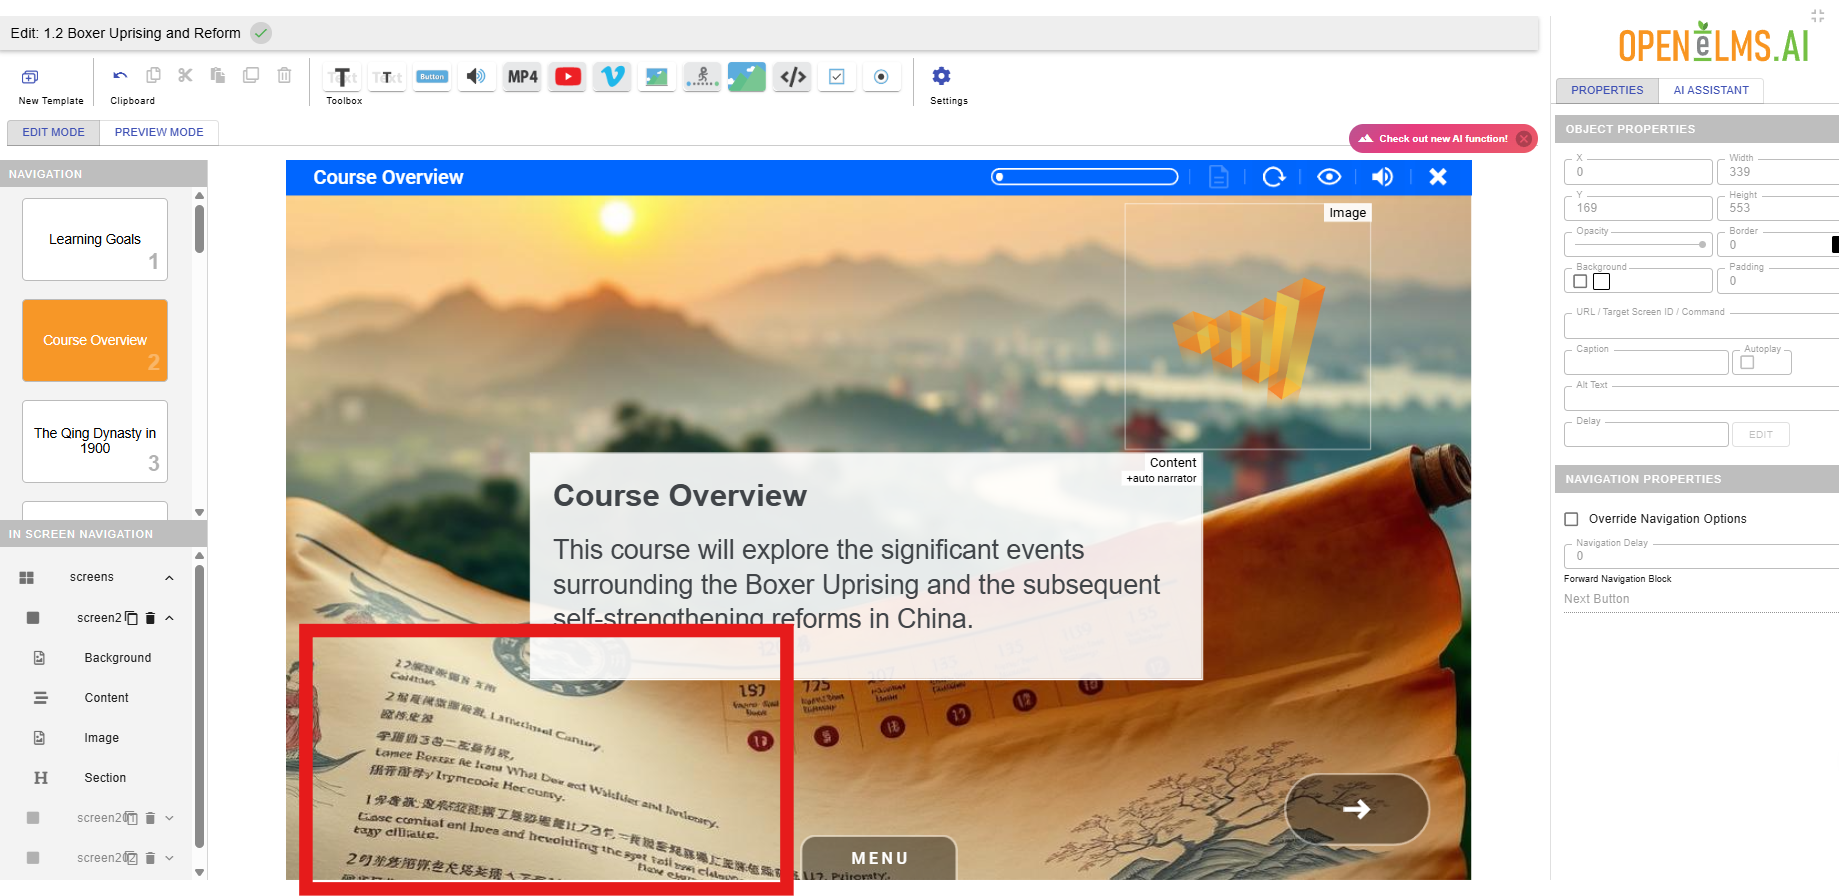Open the Next Button navigation block dropdown
This screenshot has height=896, width=1839.
[x=1700, y=599]
